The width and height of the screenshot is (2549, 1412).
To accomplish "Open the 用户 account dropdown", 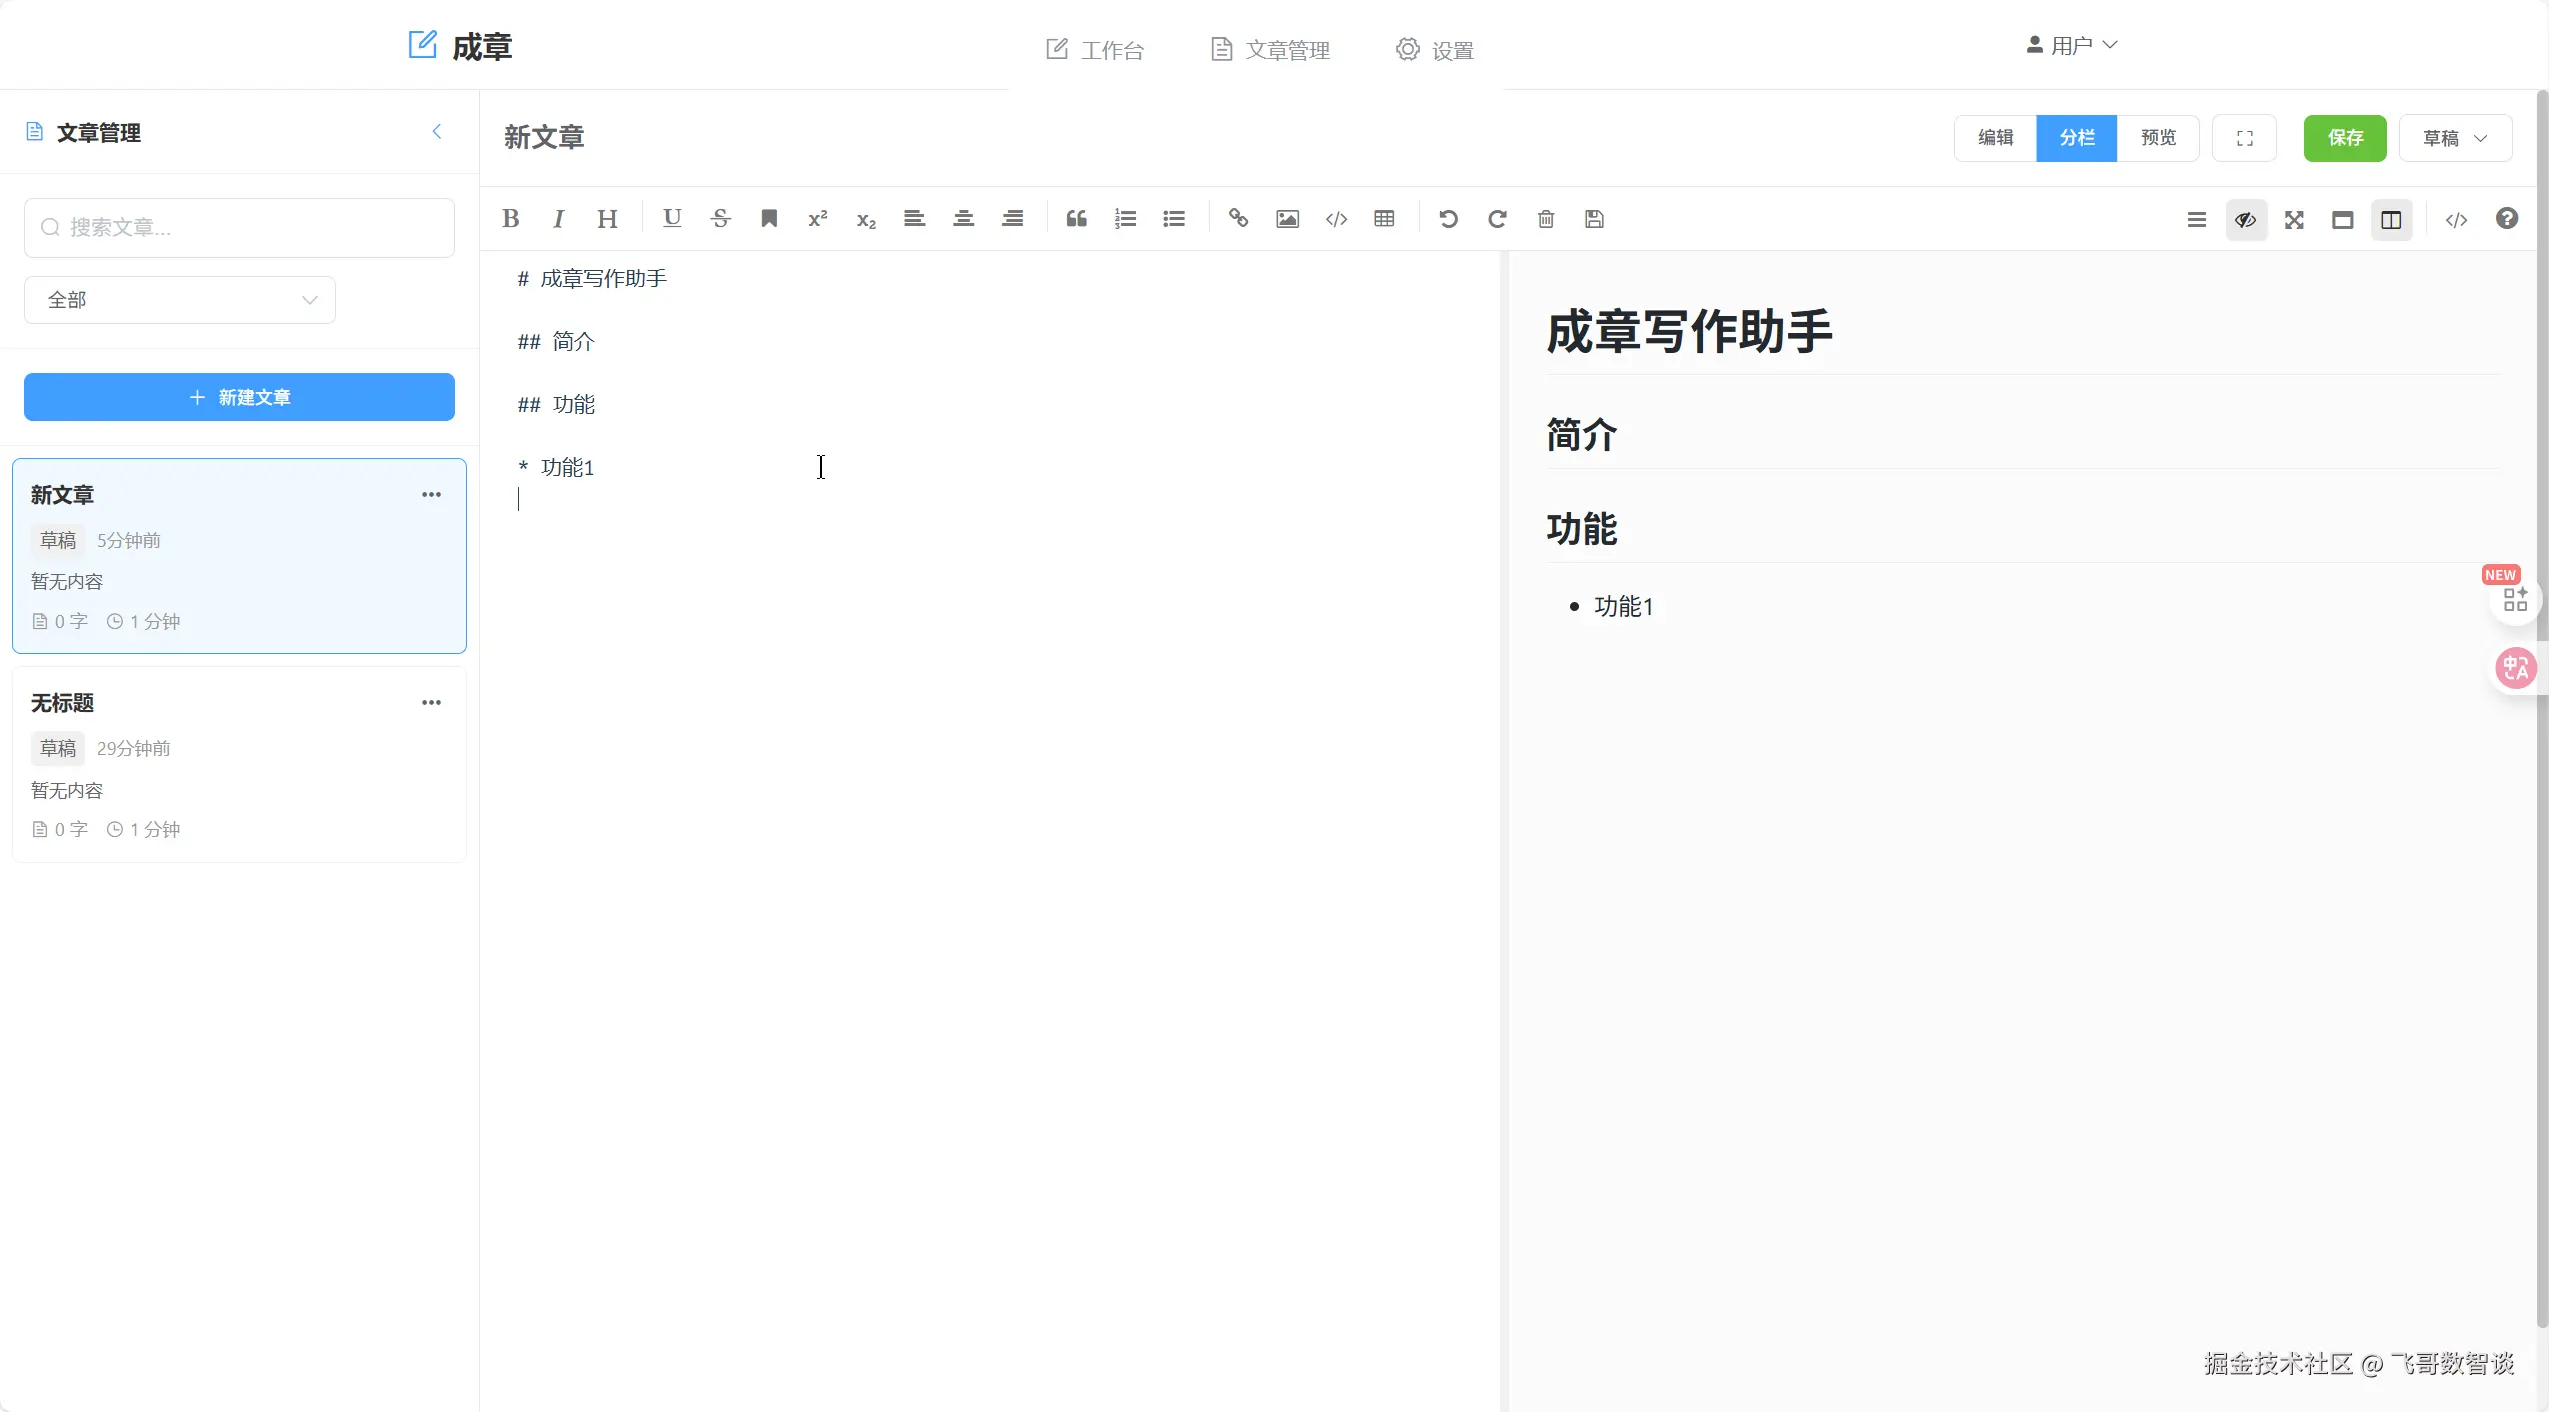I will tap(2071, 46).
